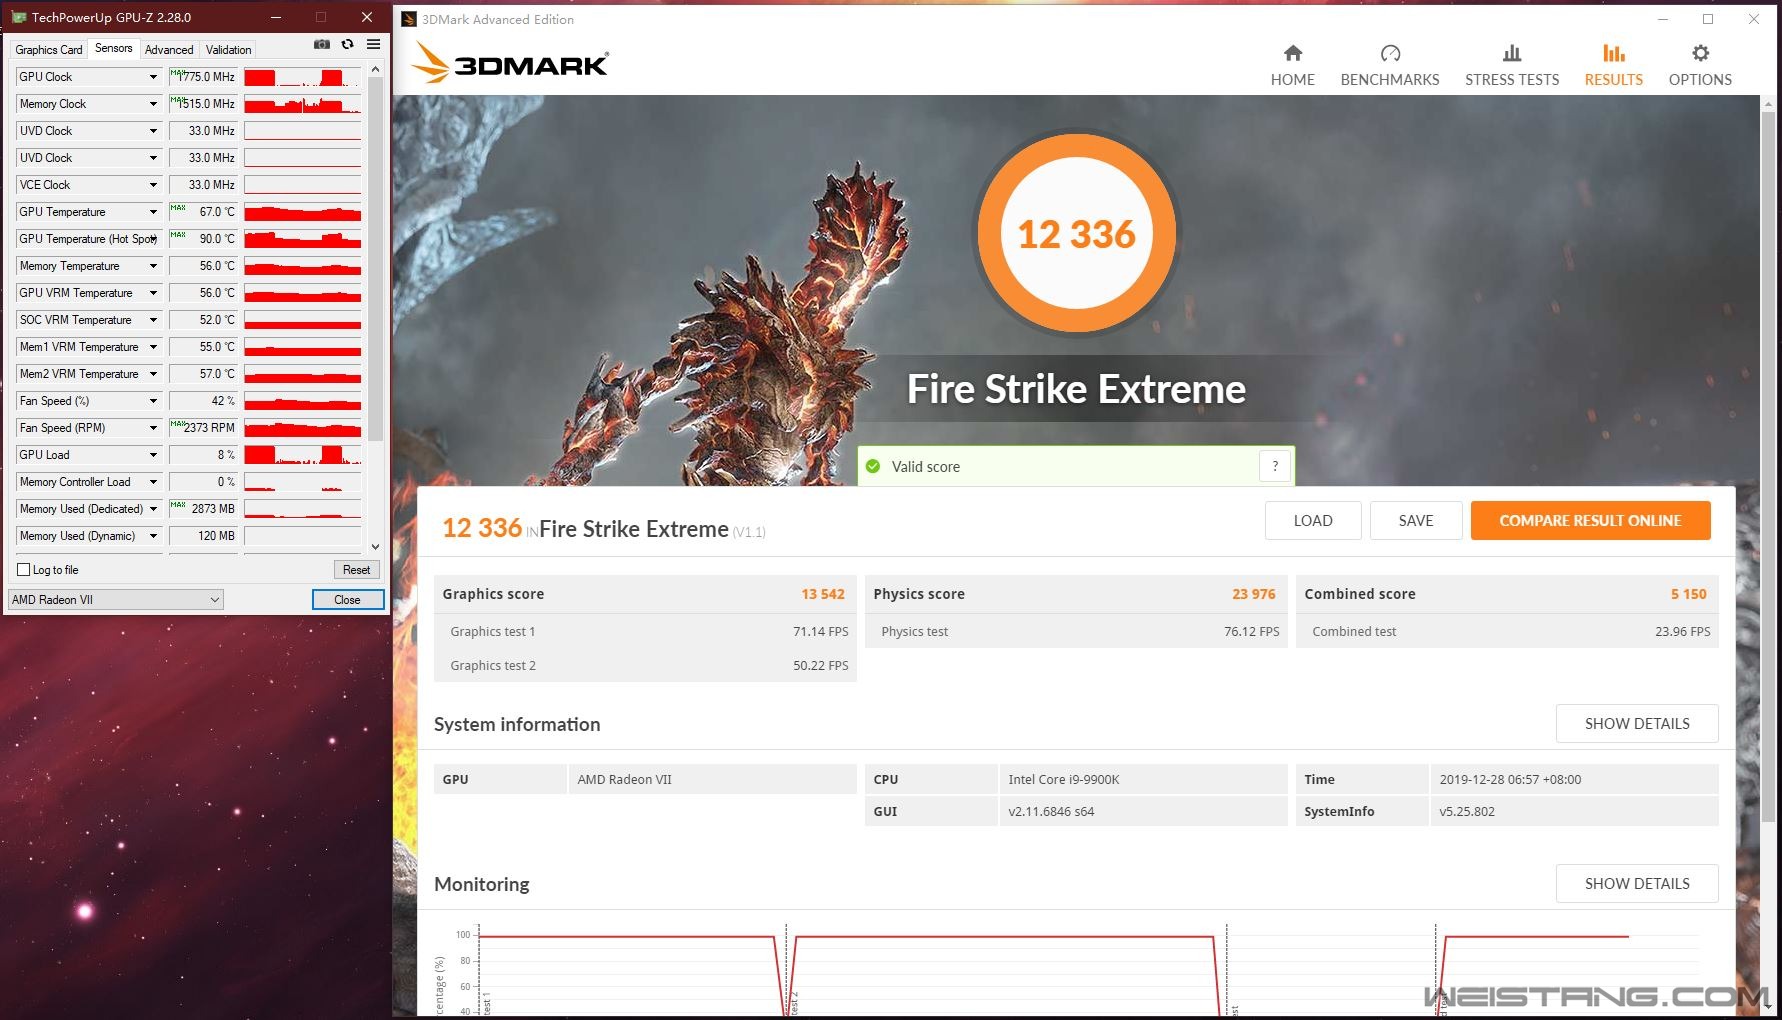Open the Fan Speed (%) dropdown
This screenshot has height=1020, width=1782.
[x=153, y=401]
